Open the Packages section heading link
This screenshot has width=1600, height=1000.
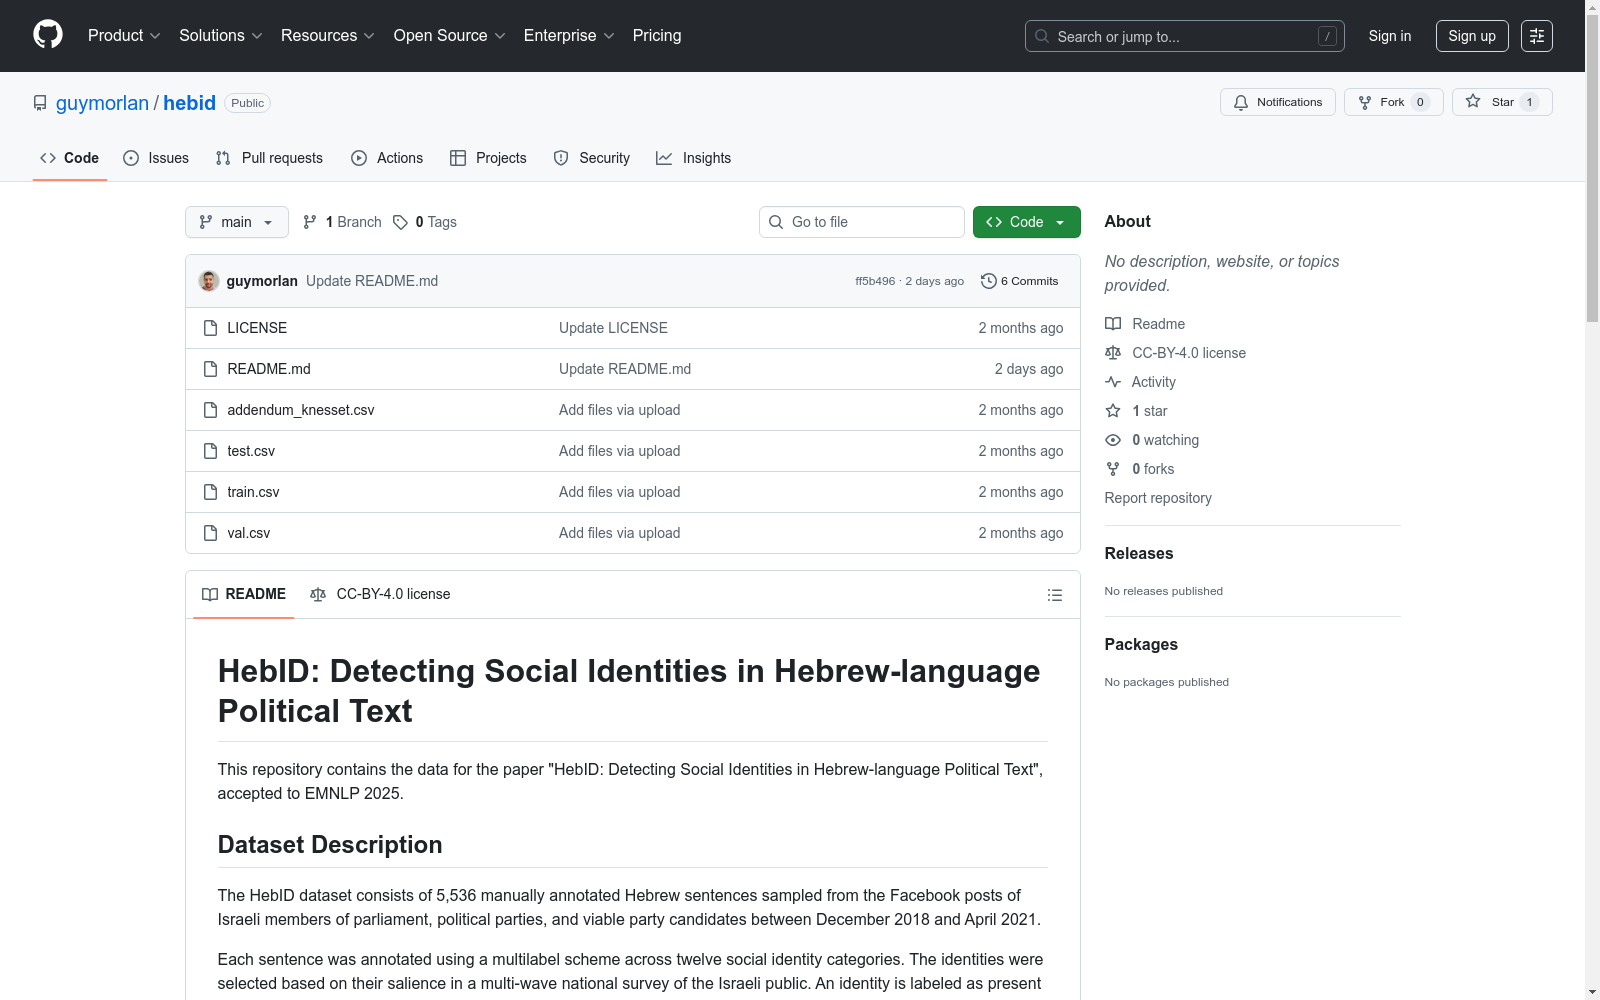(1141, 644)
